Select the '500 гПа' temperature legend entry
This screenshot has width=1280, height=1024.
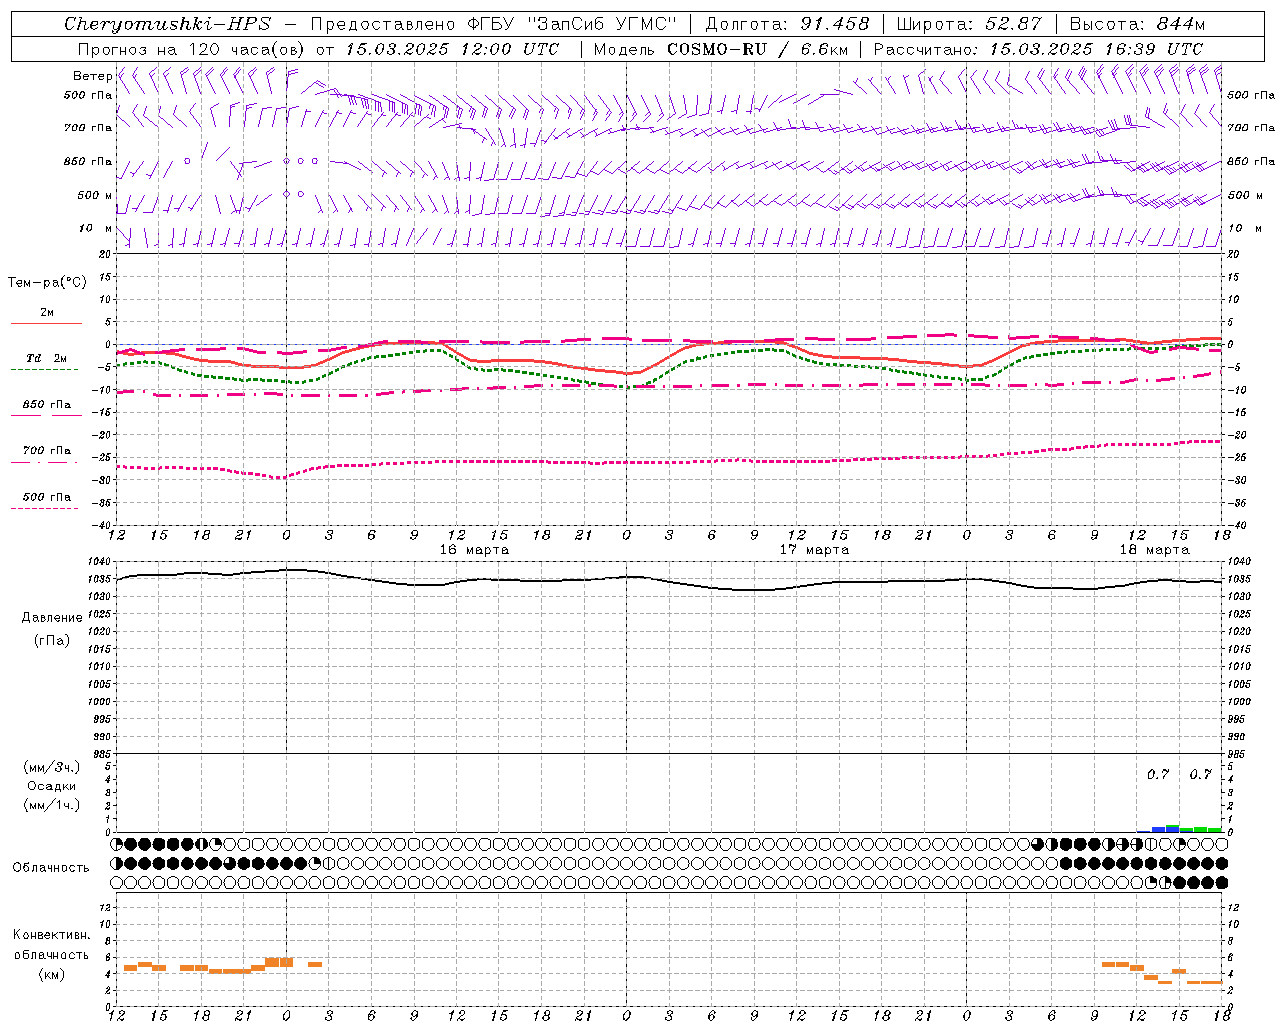pos(47,497)
